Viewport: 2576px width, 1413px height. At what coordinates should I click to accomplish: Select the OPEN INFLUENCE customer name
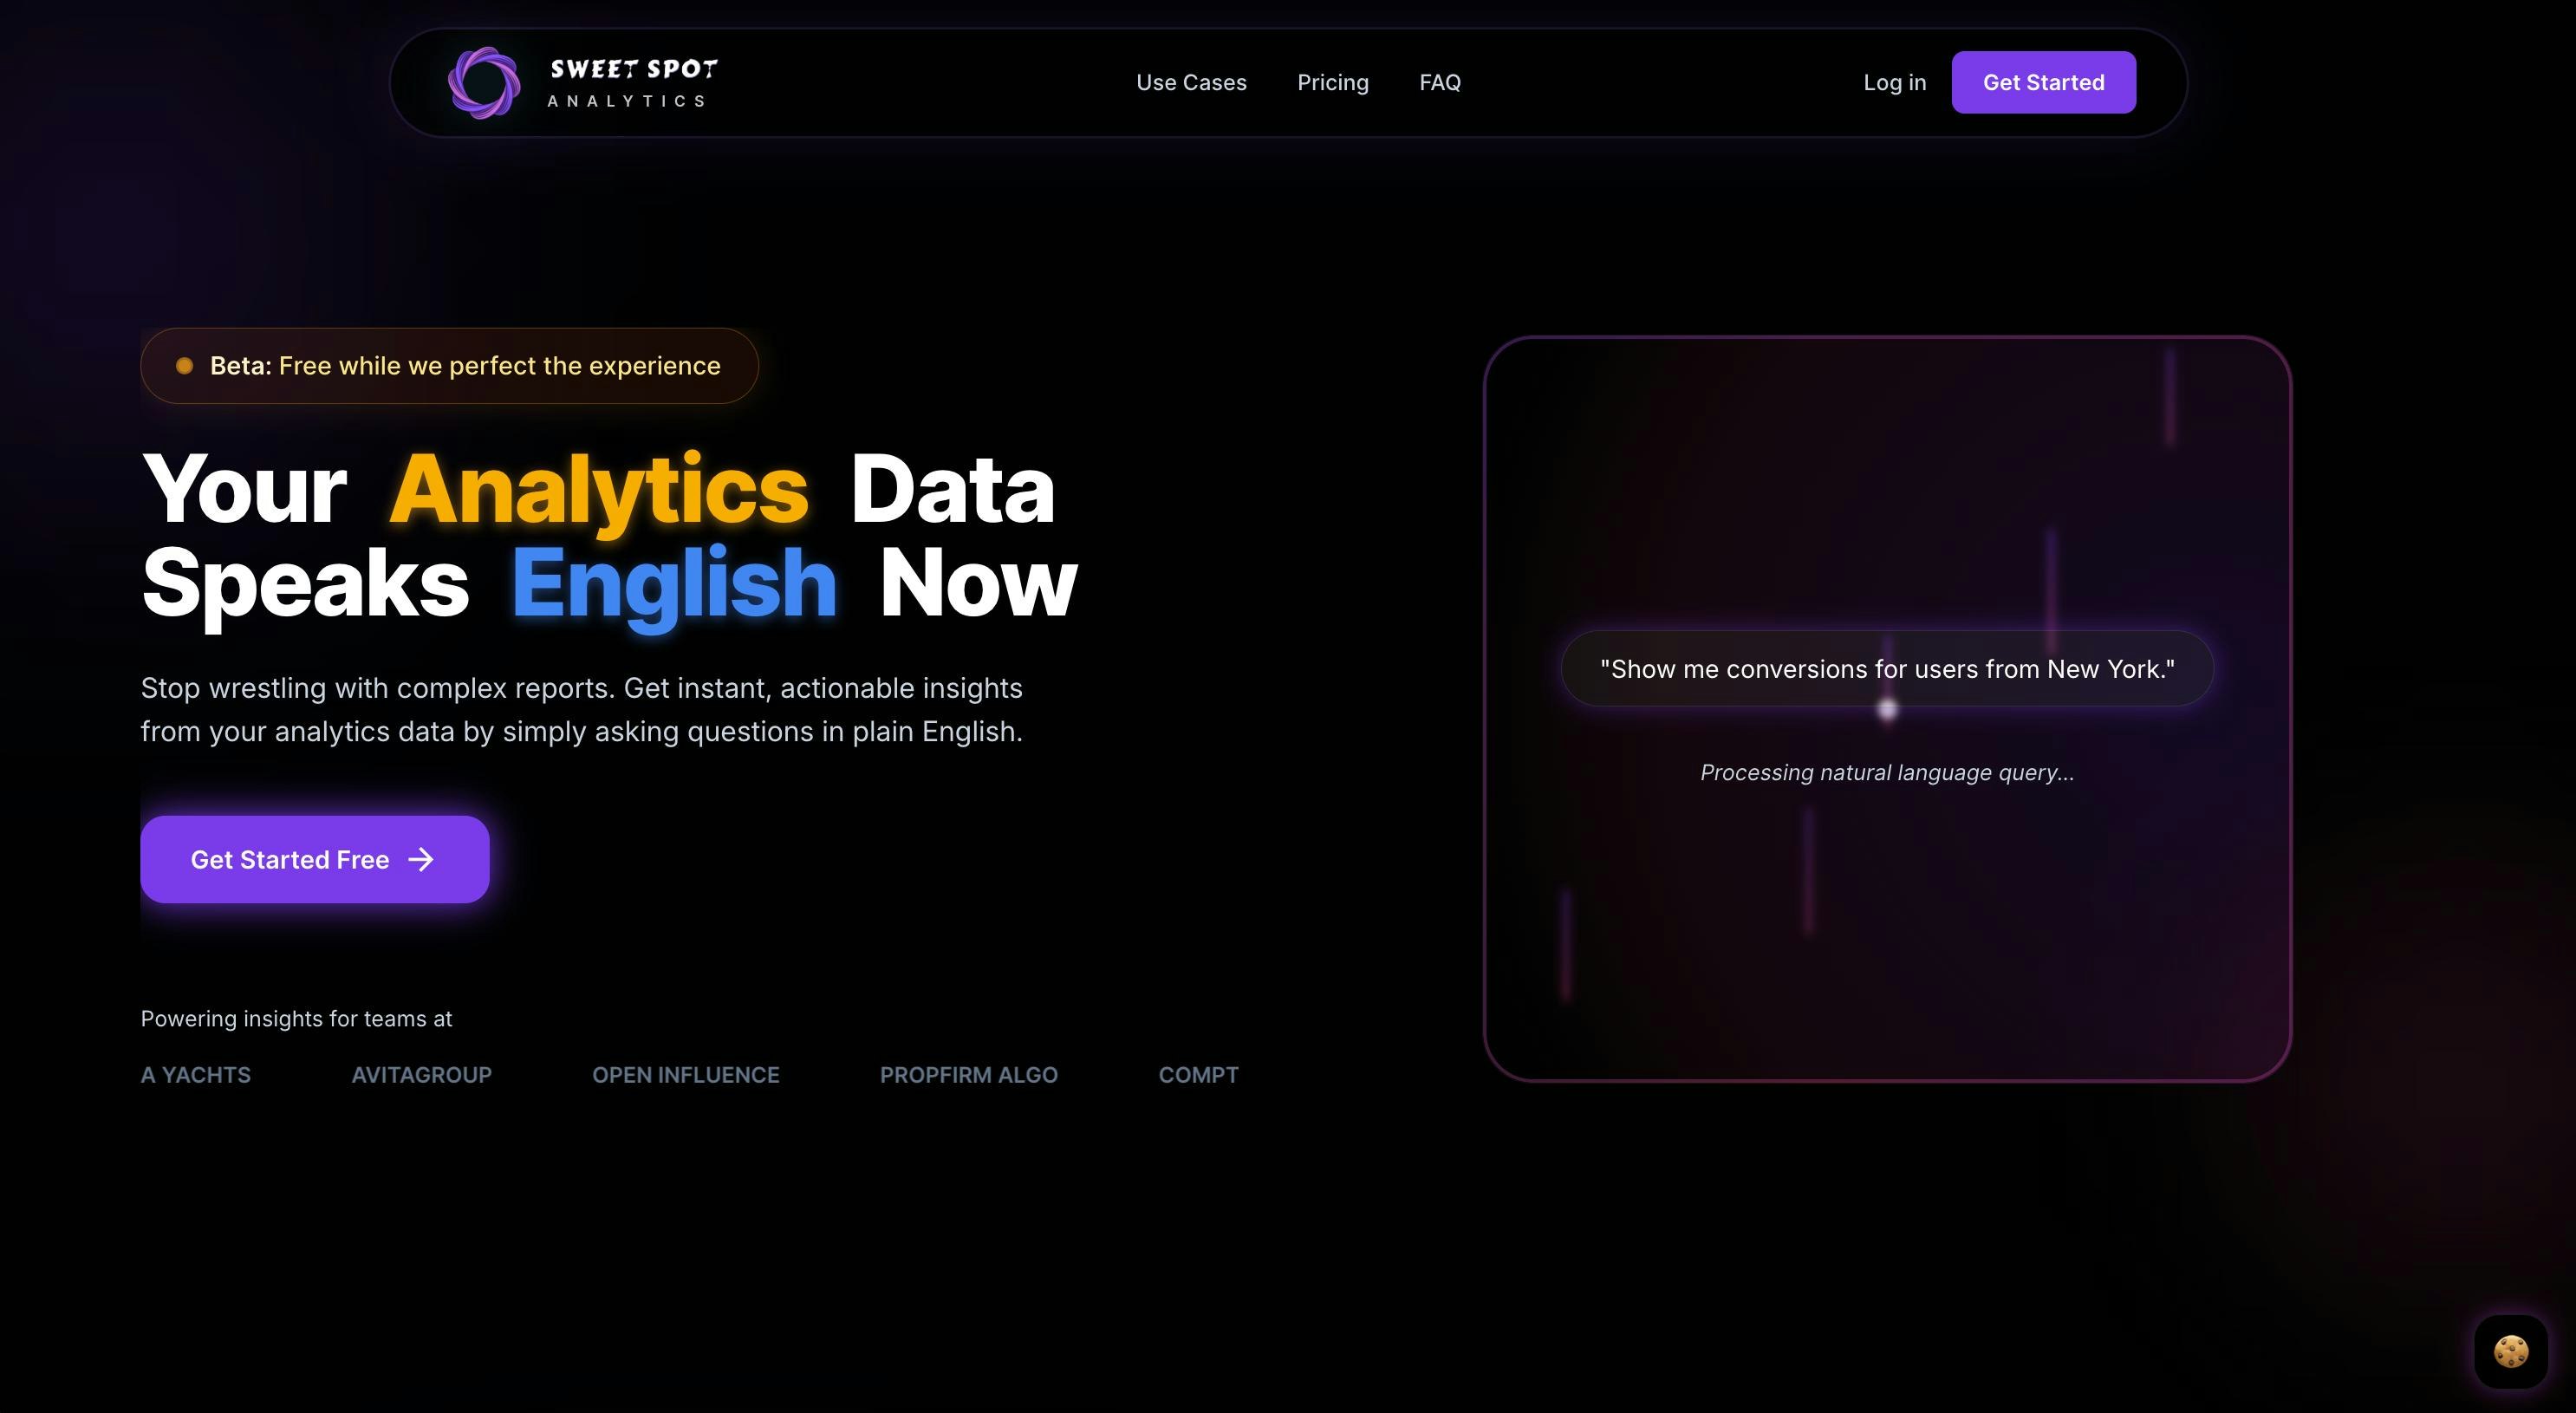(x=685, y=1075)
